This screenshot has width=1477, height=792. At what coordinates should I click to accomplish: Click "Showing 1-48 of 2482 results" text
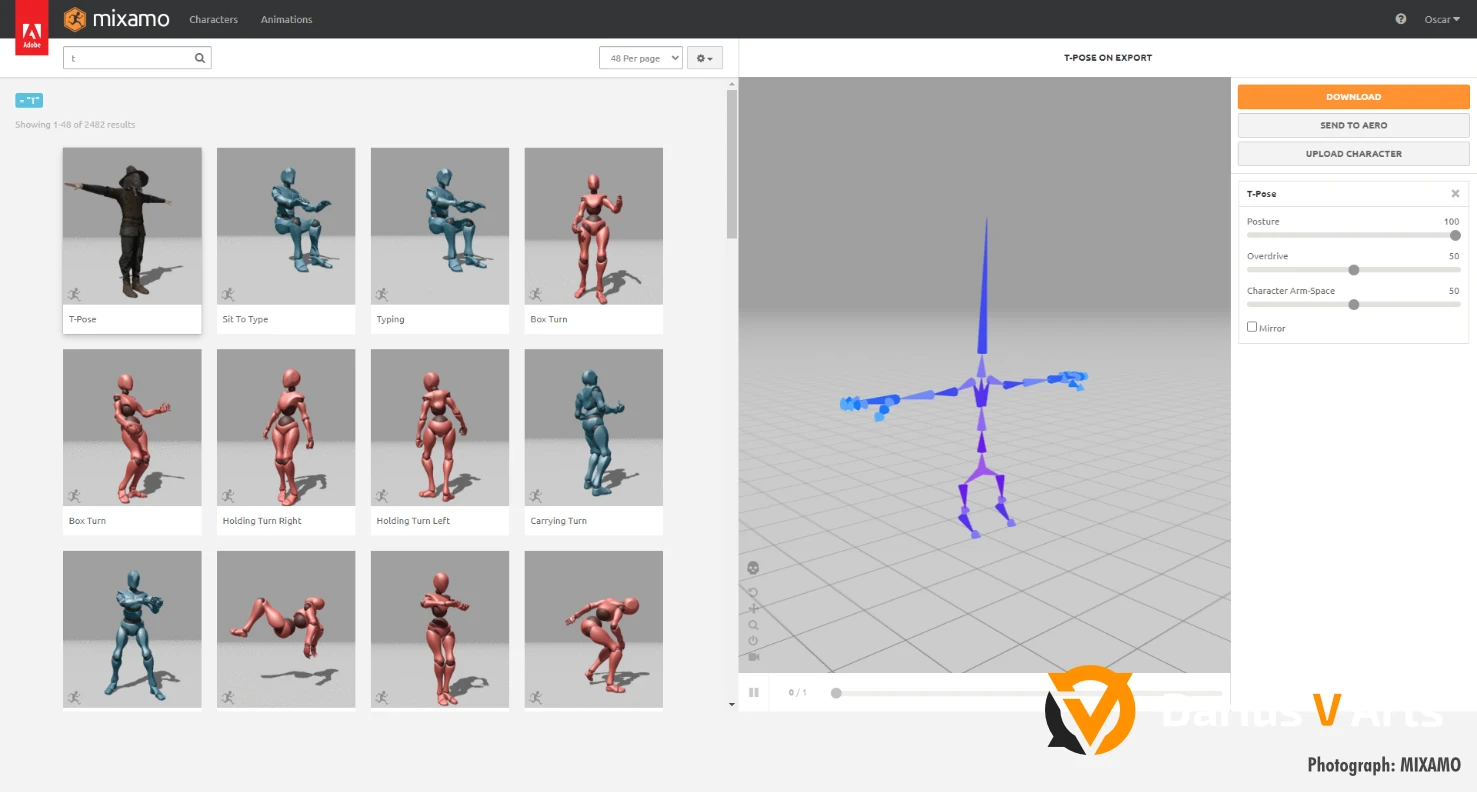[75, 125]
